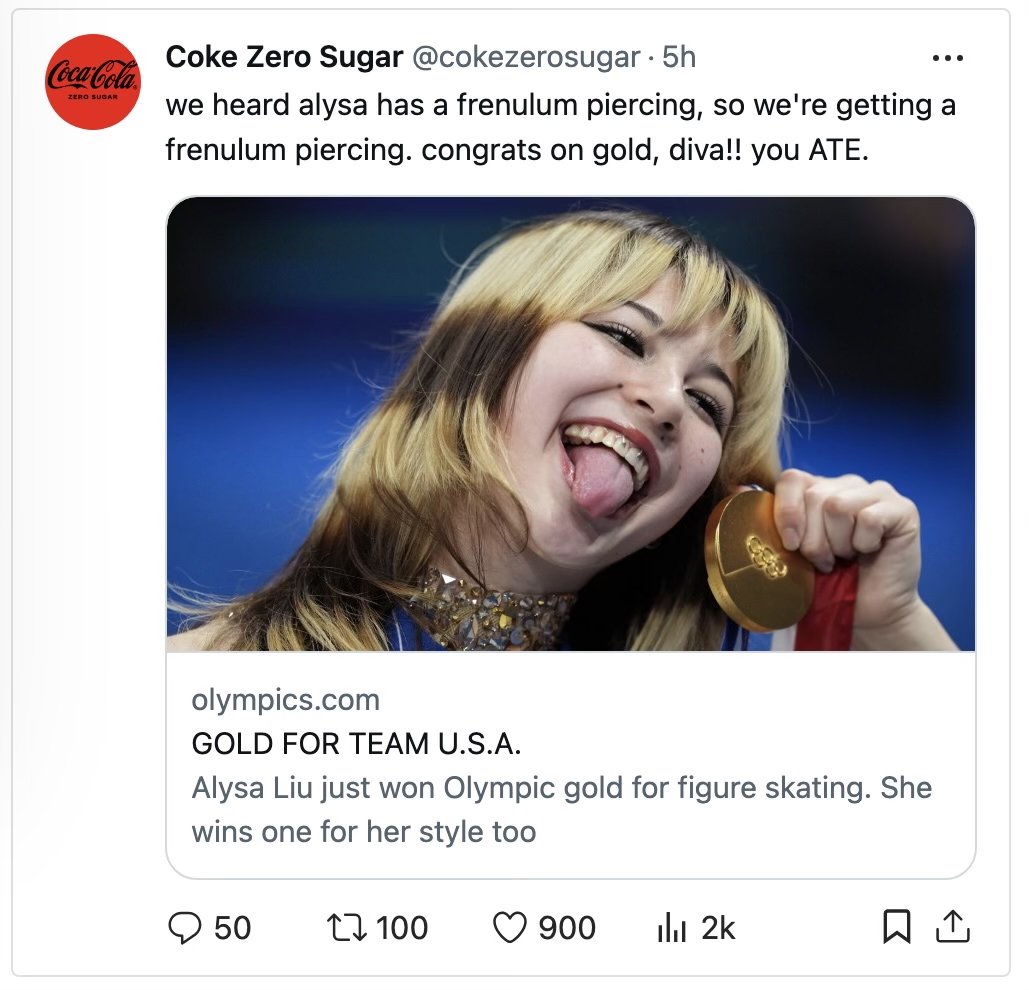Repost this tweet using the retweet icon

346,928
